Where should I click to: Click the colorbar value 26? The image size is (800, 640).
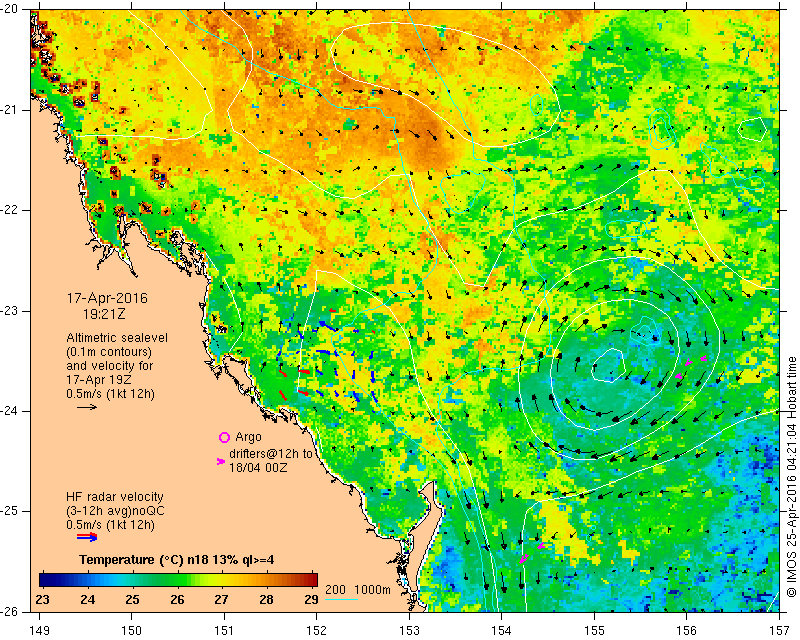(x=177, y=599)
